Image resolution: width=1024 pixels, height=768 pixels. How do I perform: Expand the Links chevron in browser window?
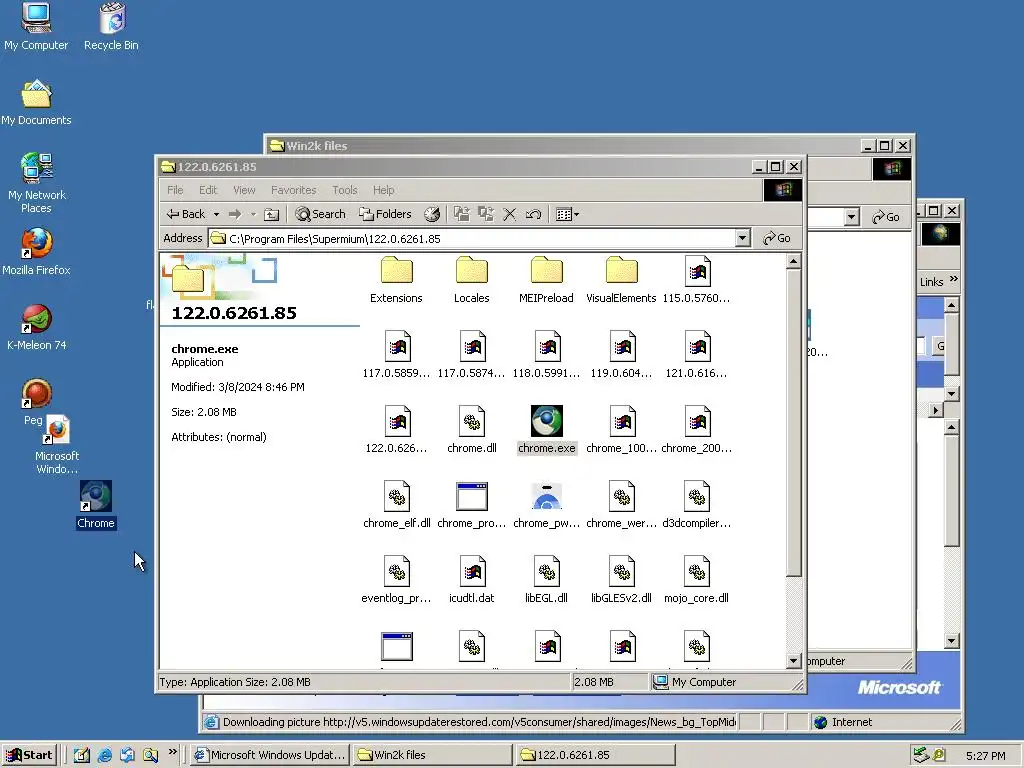coord(953,280)
